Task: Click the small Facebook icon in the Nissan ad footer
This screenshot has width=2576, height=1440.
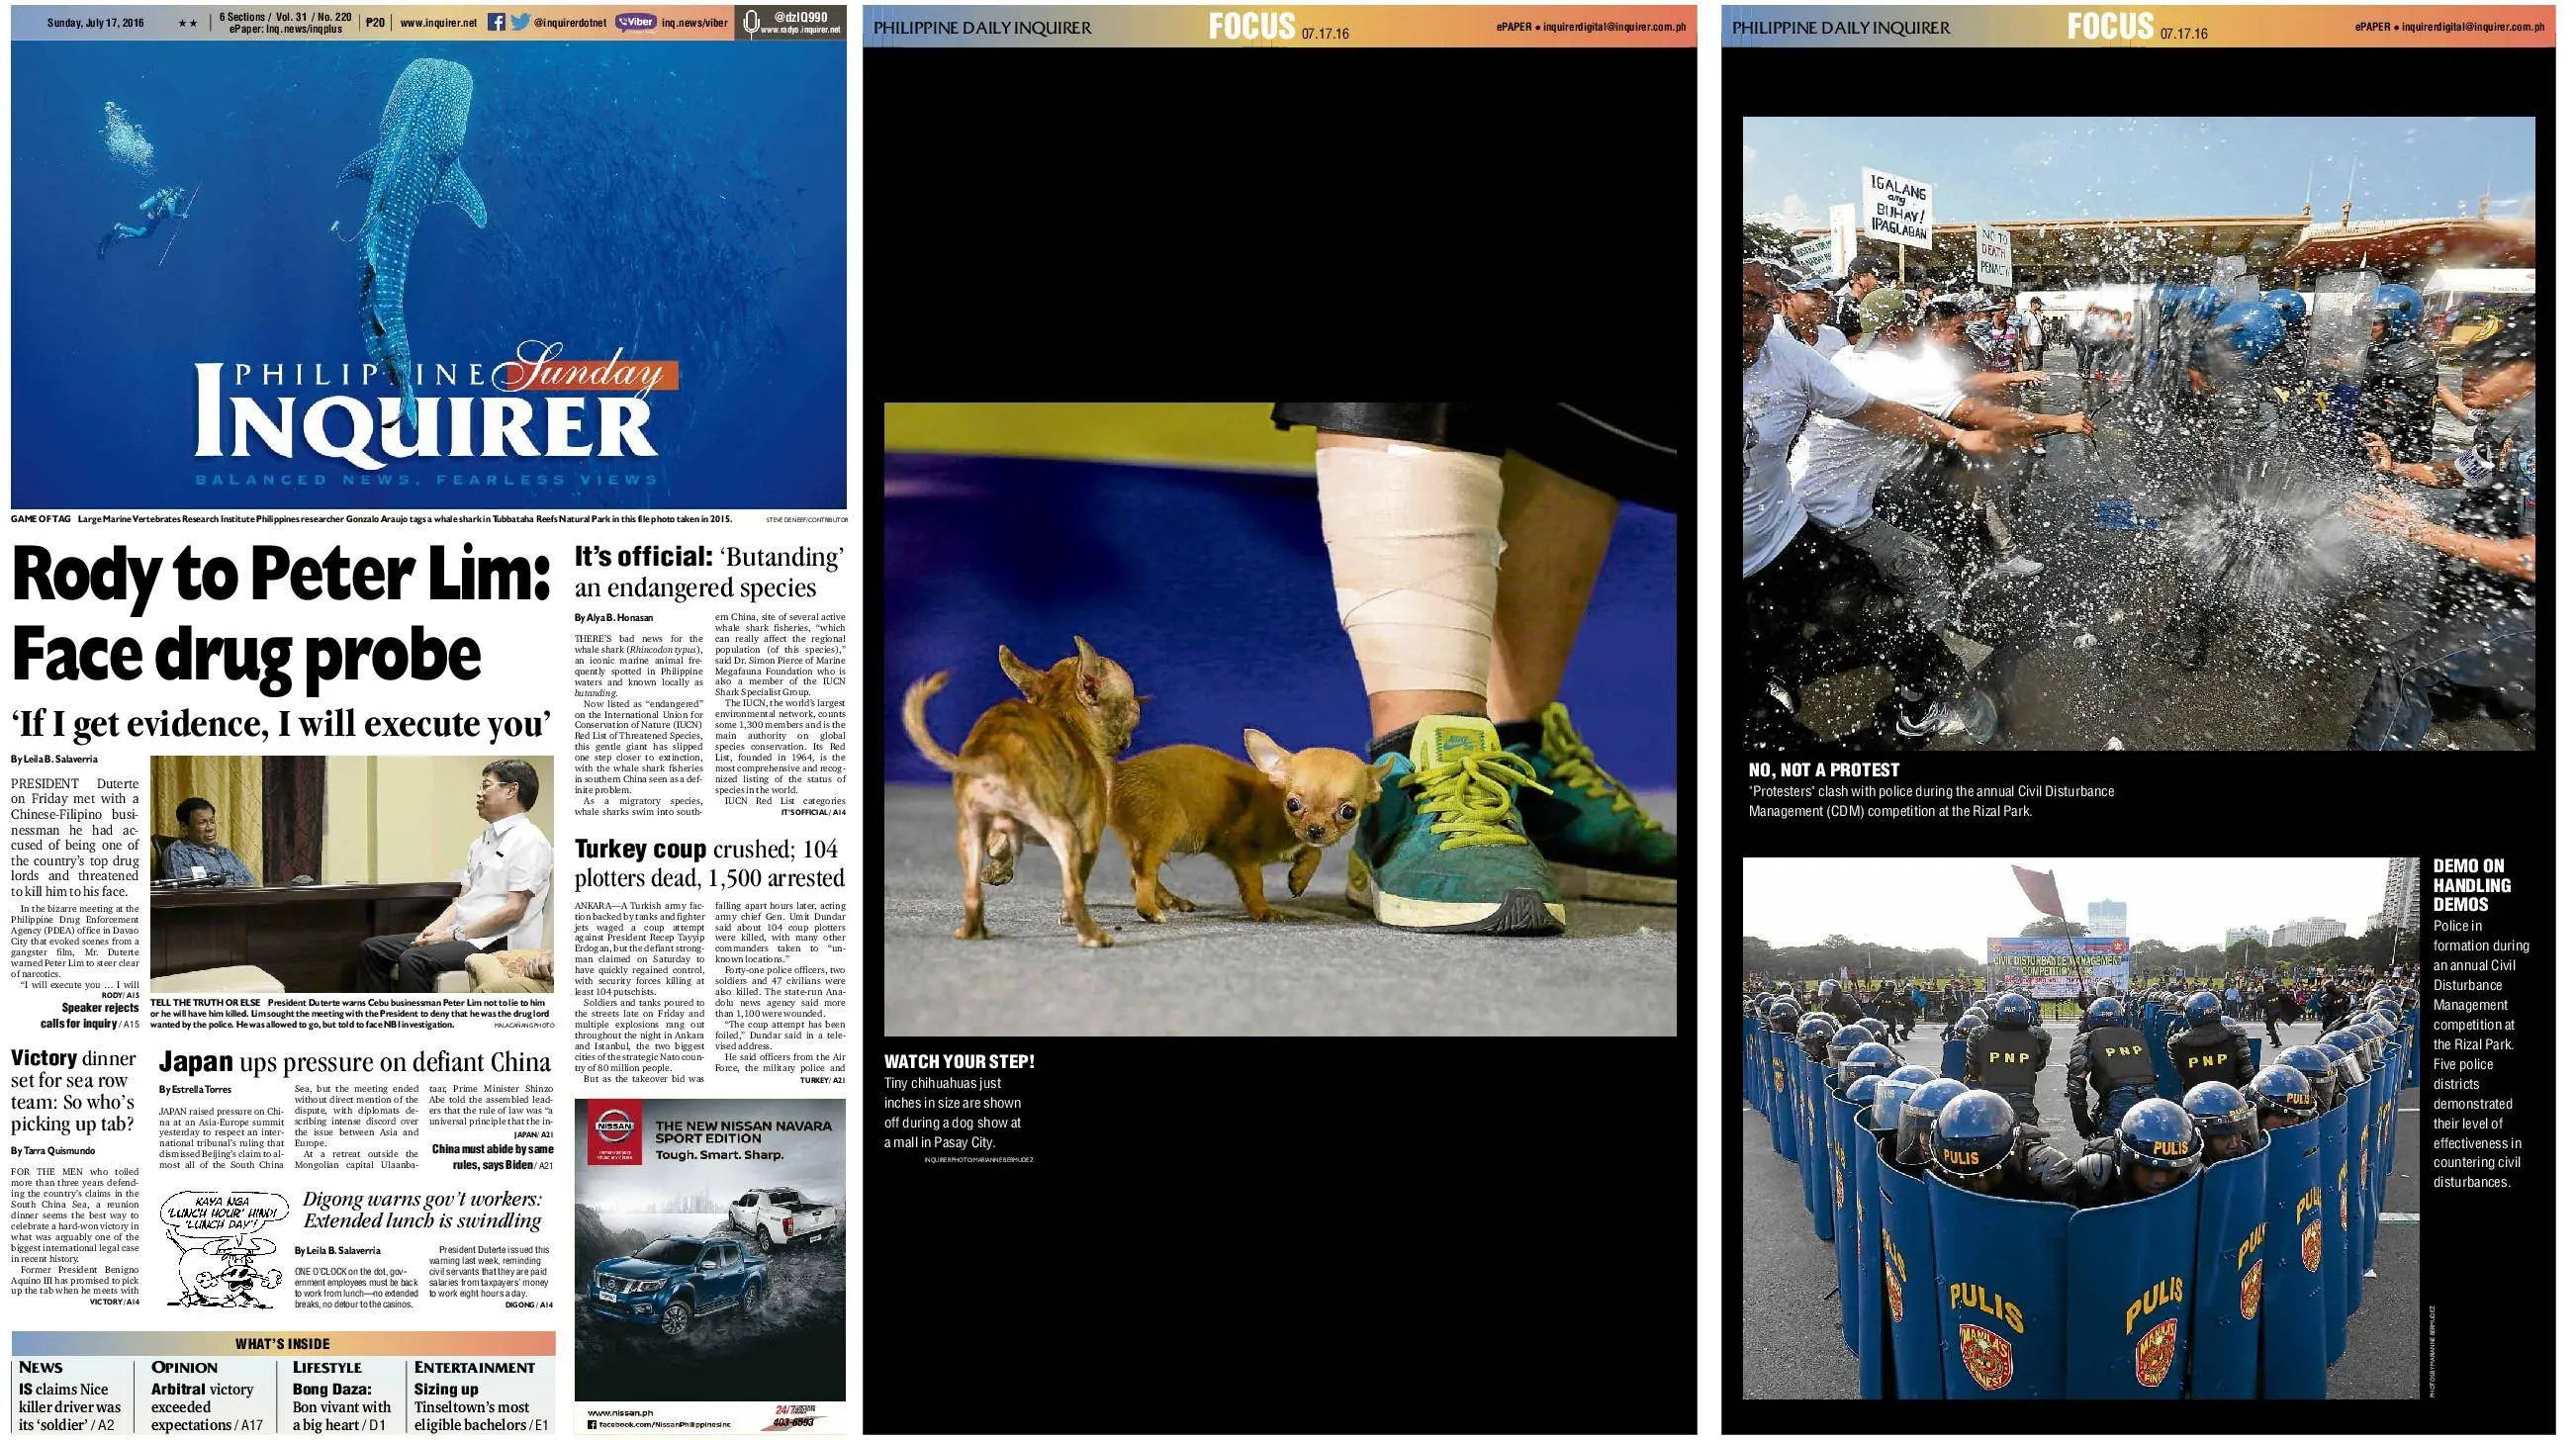Action: 592,1424
